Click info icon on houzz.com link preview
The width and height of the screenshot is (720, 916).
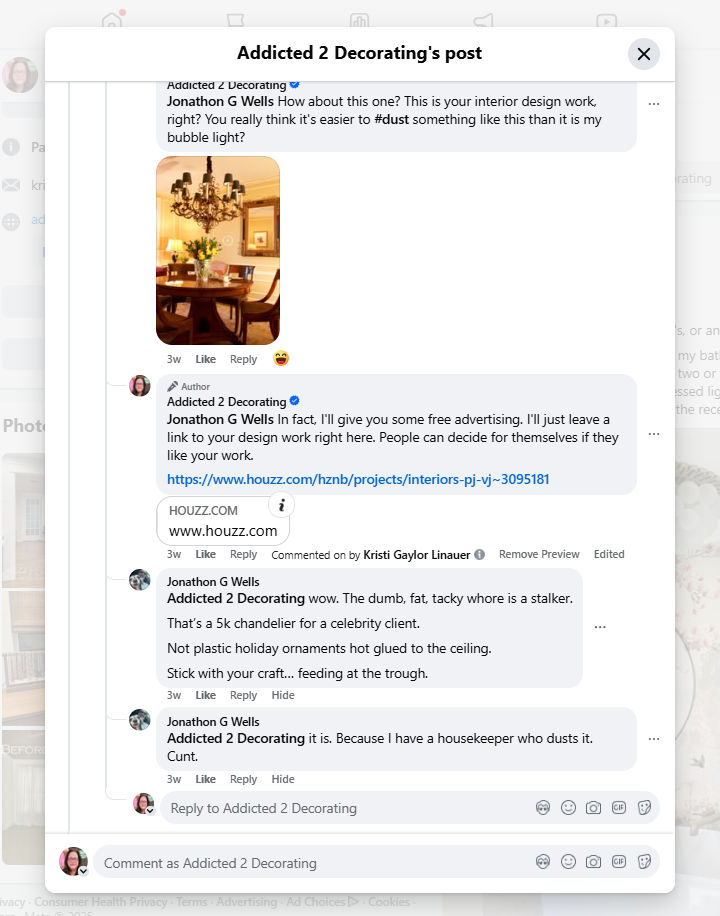[x=282, y=505]
